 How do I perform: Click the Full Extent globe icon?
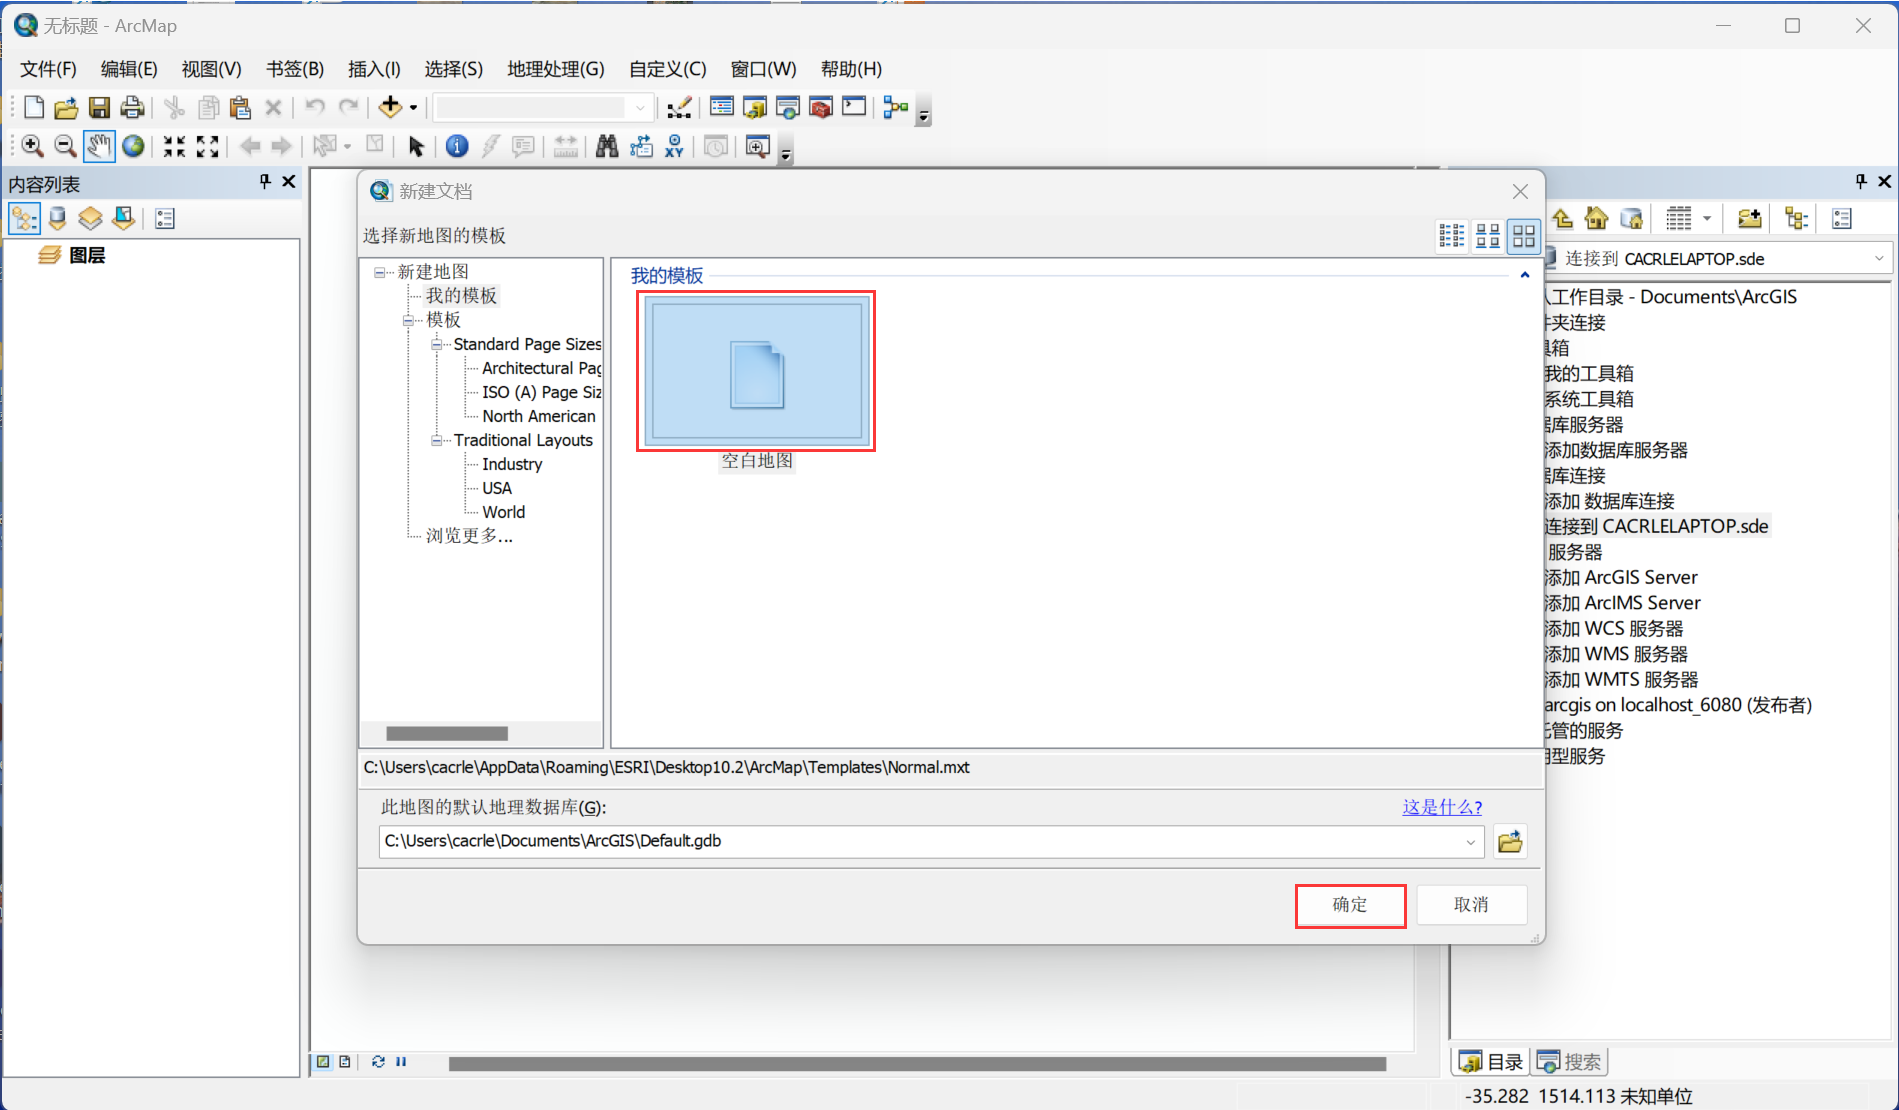[x=132, y=146]
